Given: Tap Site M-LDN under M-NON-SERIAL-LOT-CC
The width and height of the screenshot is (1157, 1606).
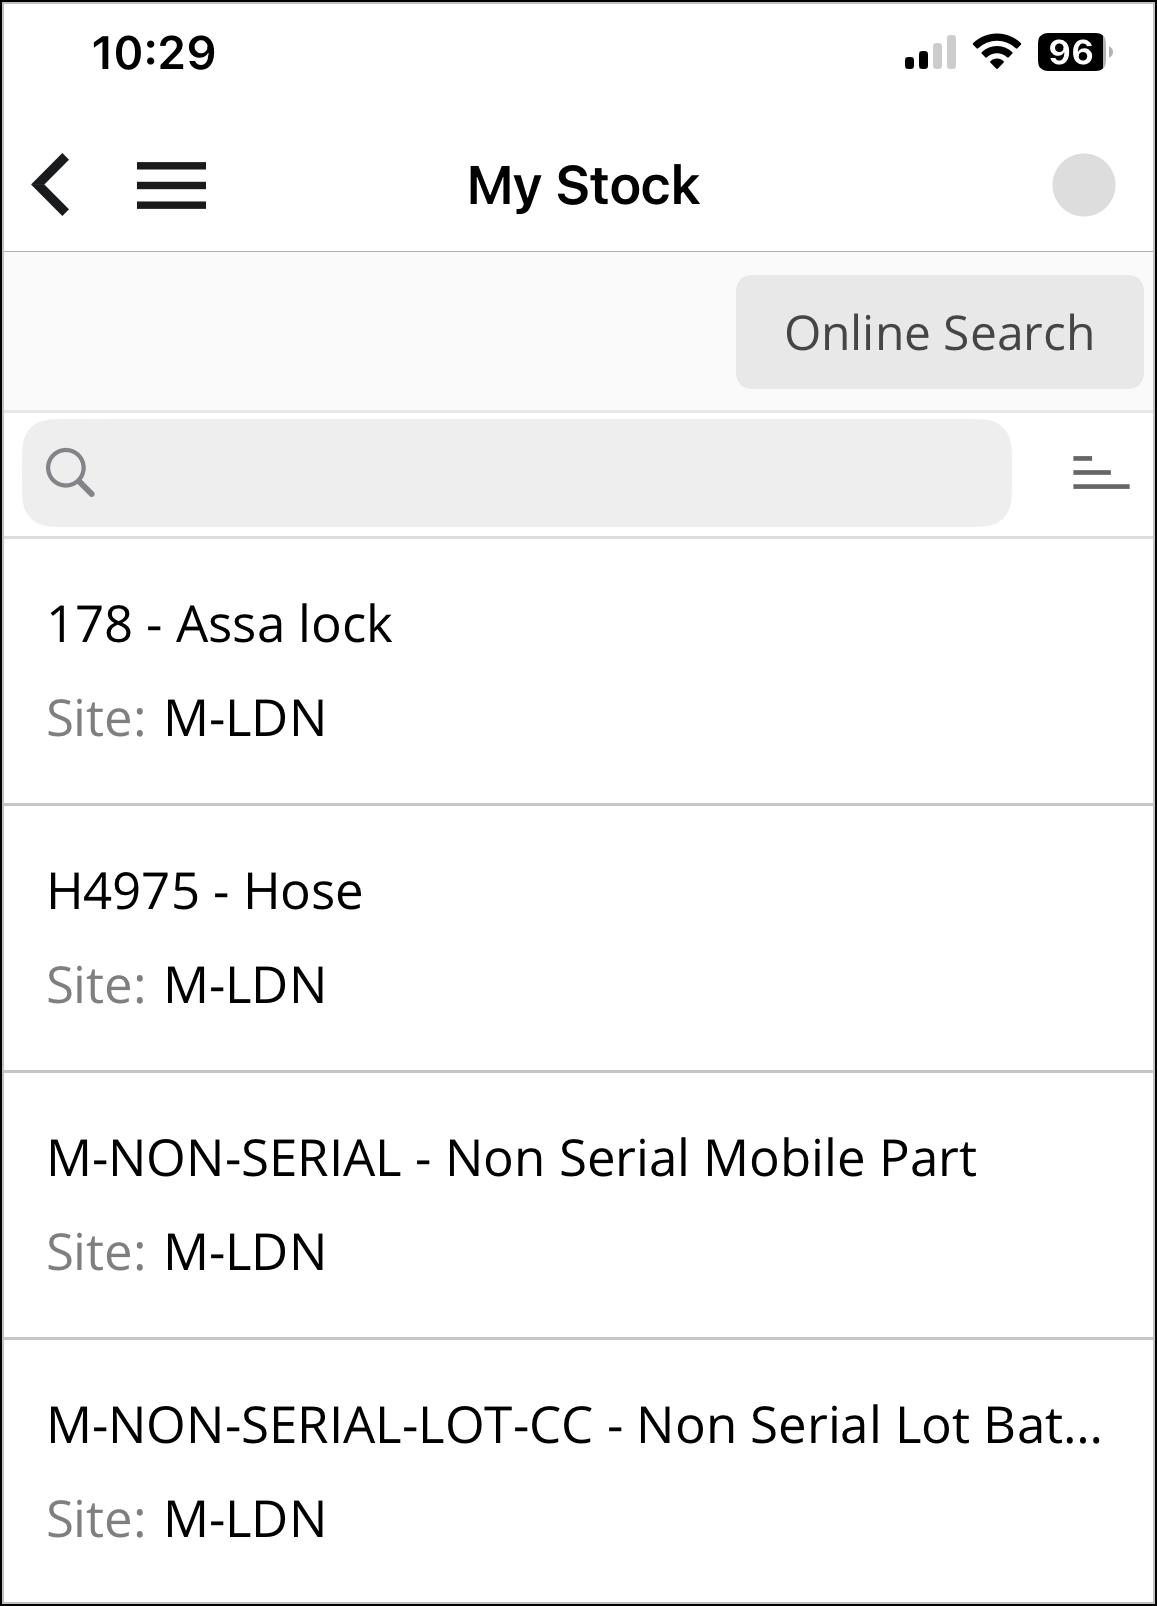Looking at the screenshot, I should (187, 1520).
